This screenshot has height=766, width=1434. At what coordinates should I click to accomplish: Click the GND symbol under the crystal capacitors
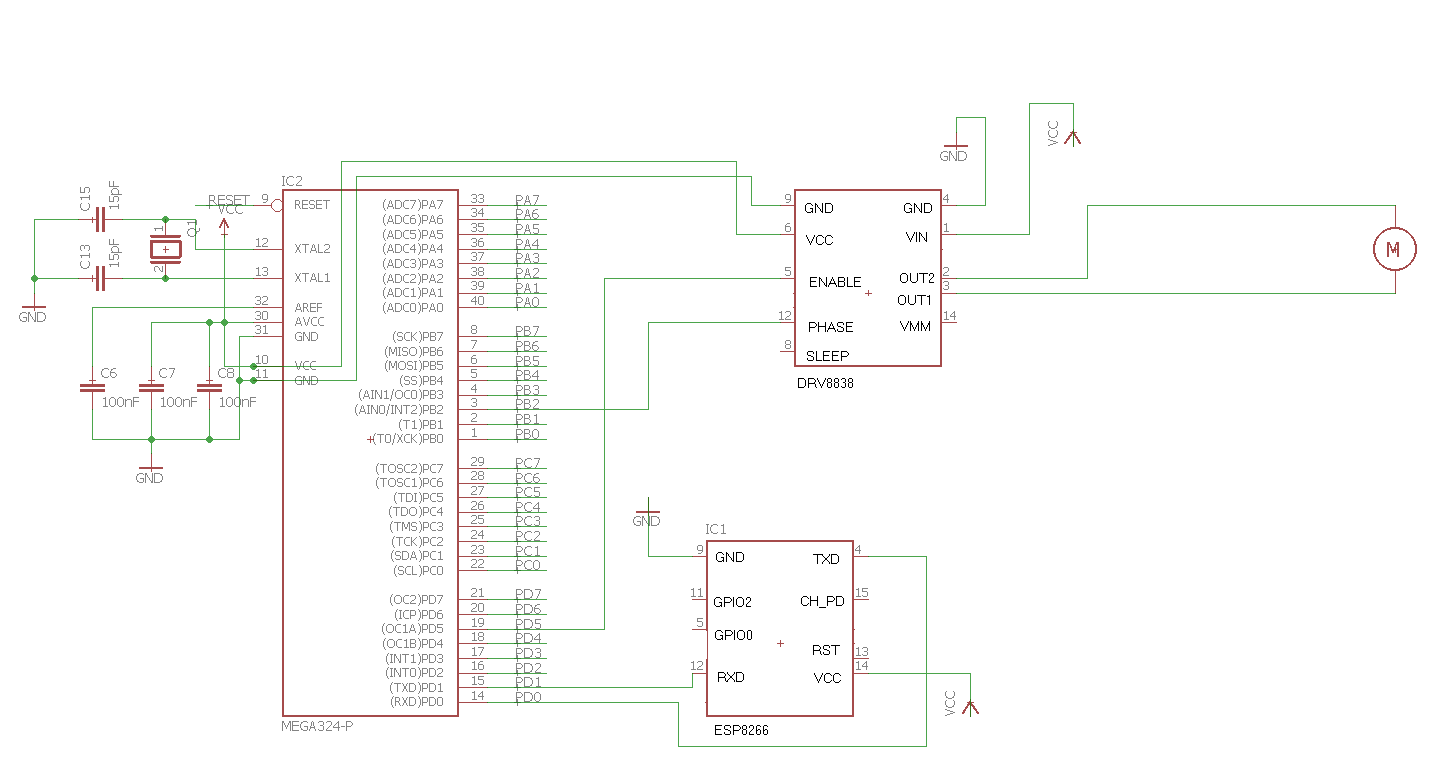tap(33, 313)
